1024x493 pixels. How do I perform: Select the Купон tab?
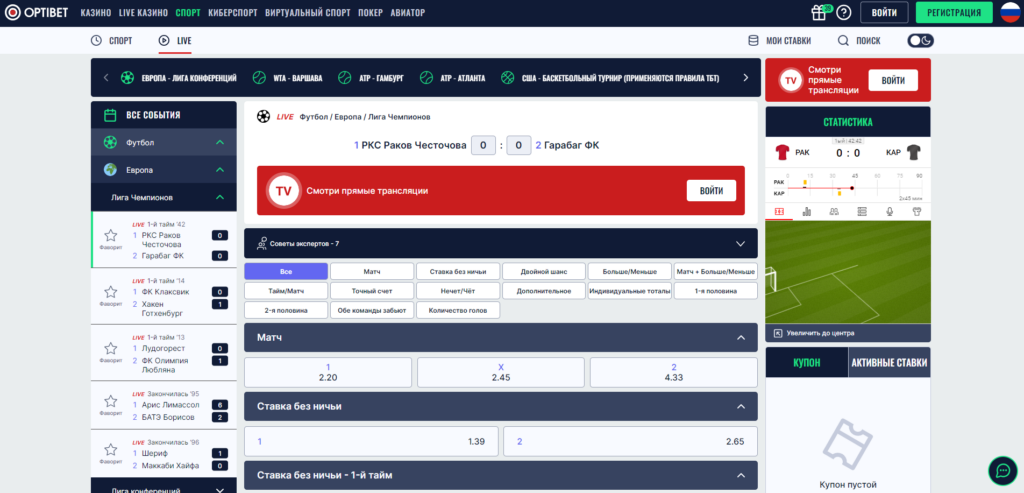pyautogui.click(x=807, y=363)
